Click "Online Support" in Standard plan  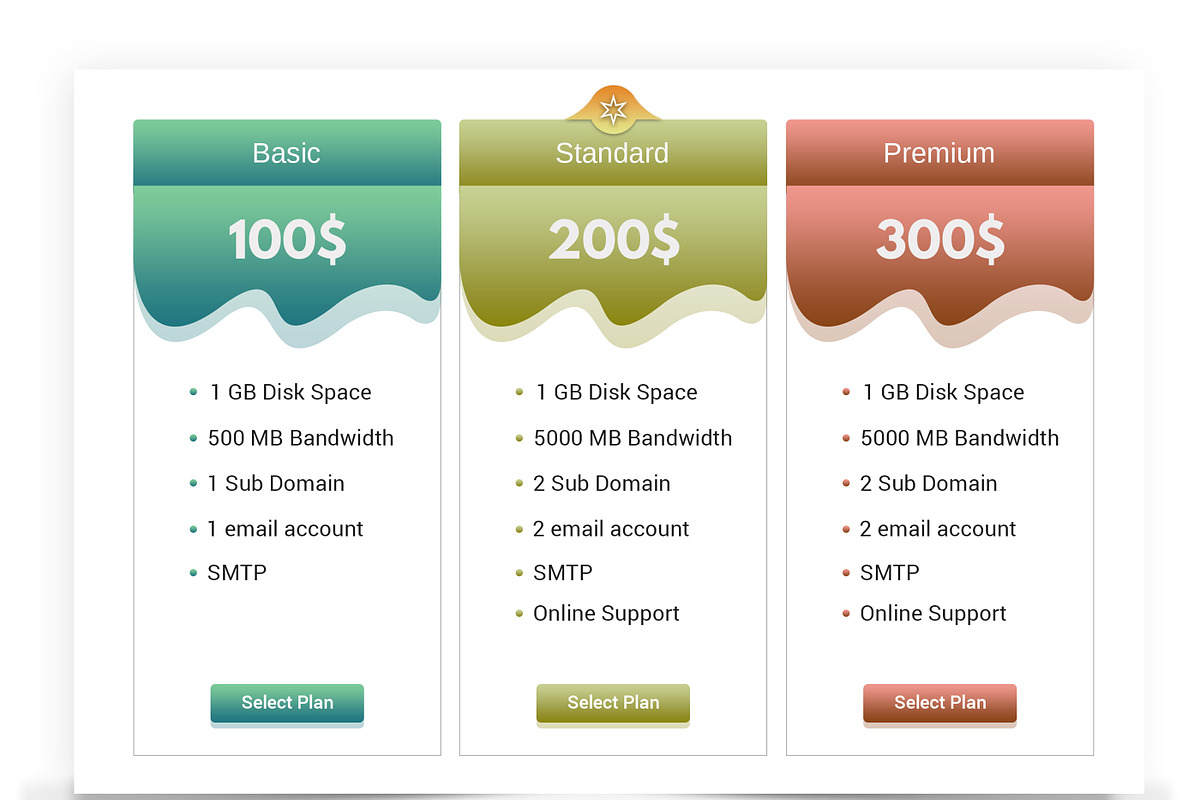606,614
